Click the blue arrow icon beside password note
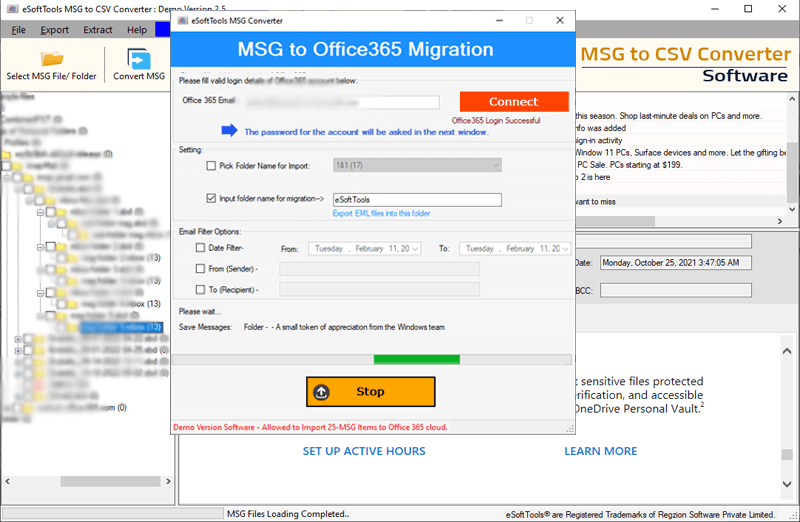 [229, 130]
